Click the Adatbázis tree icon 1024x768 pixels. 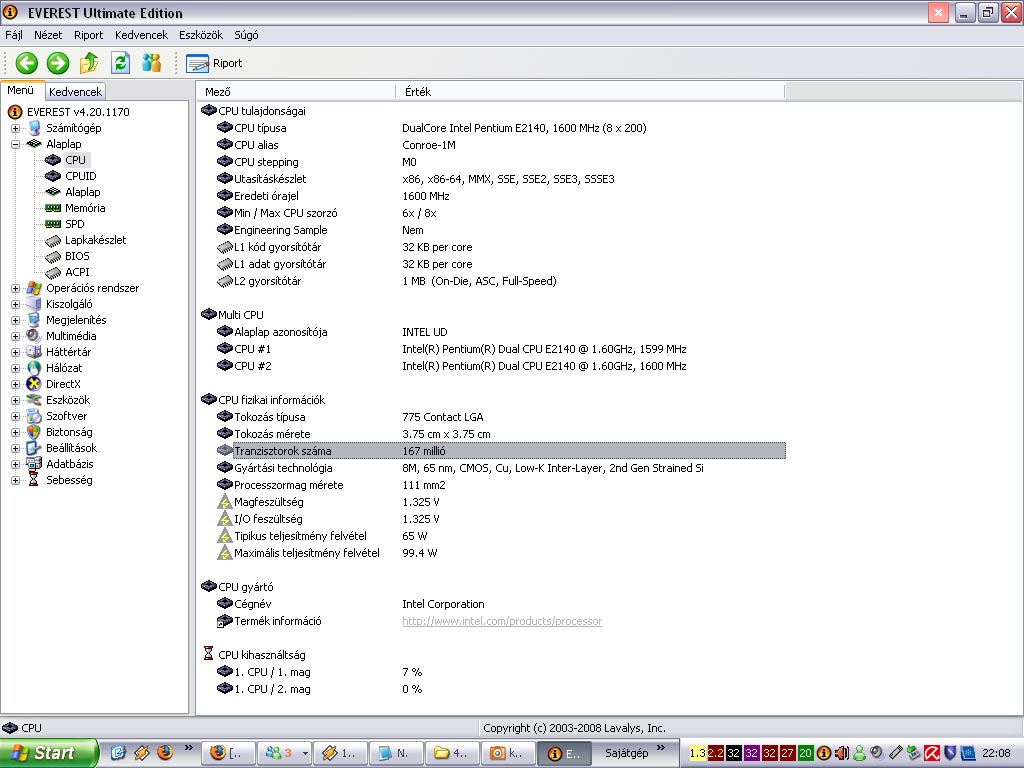pos(34,464)
